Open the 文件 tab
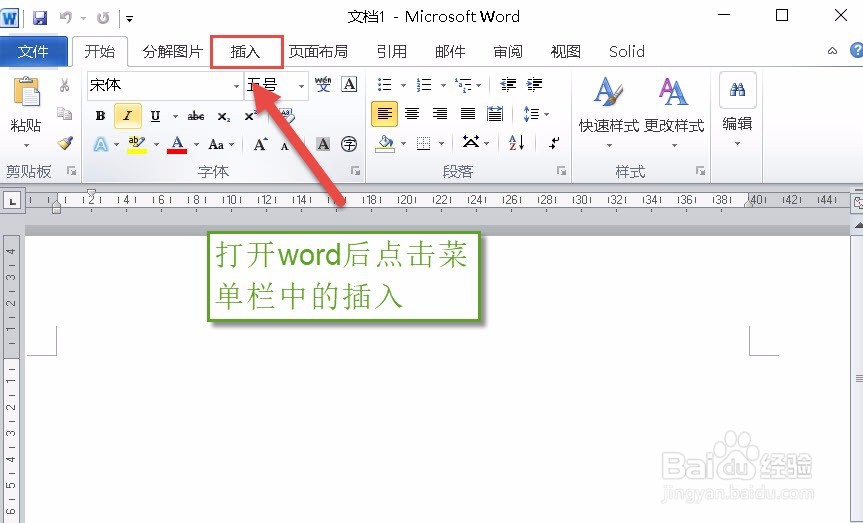This screenshot has height=523, width=863. [33, 52]
